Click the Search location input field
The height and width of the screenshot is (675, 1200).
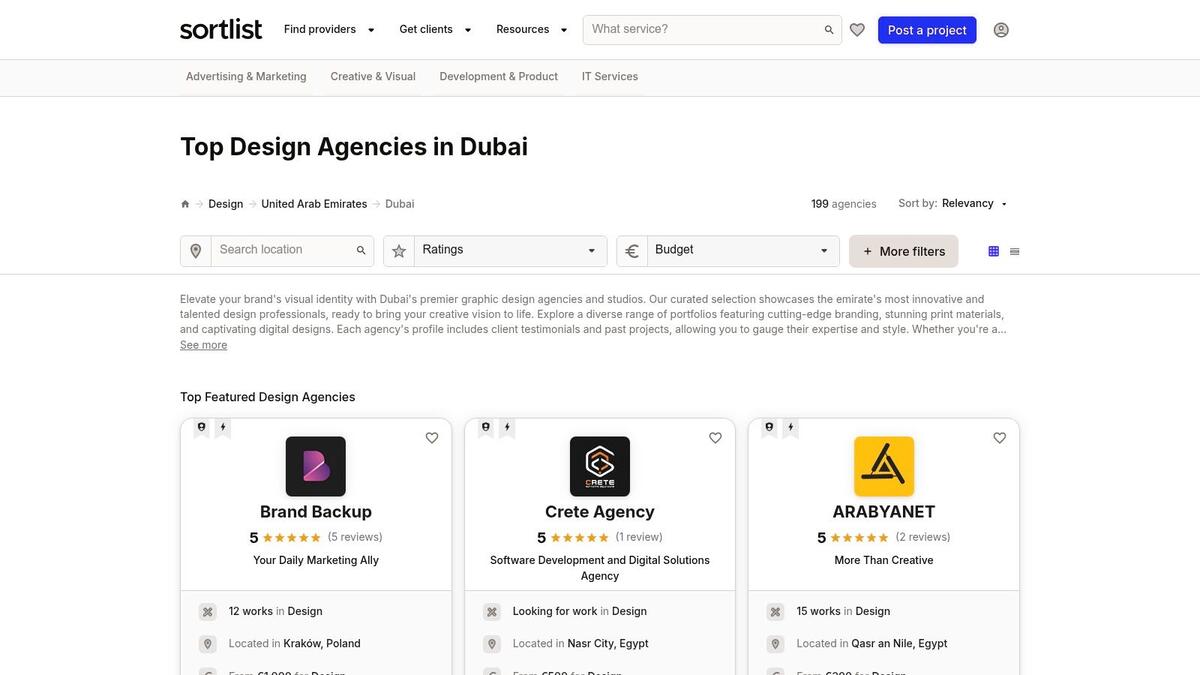pos(280,248)
